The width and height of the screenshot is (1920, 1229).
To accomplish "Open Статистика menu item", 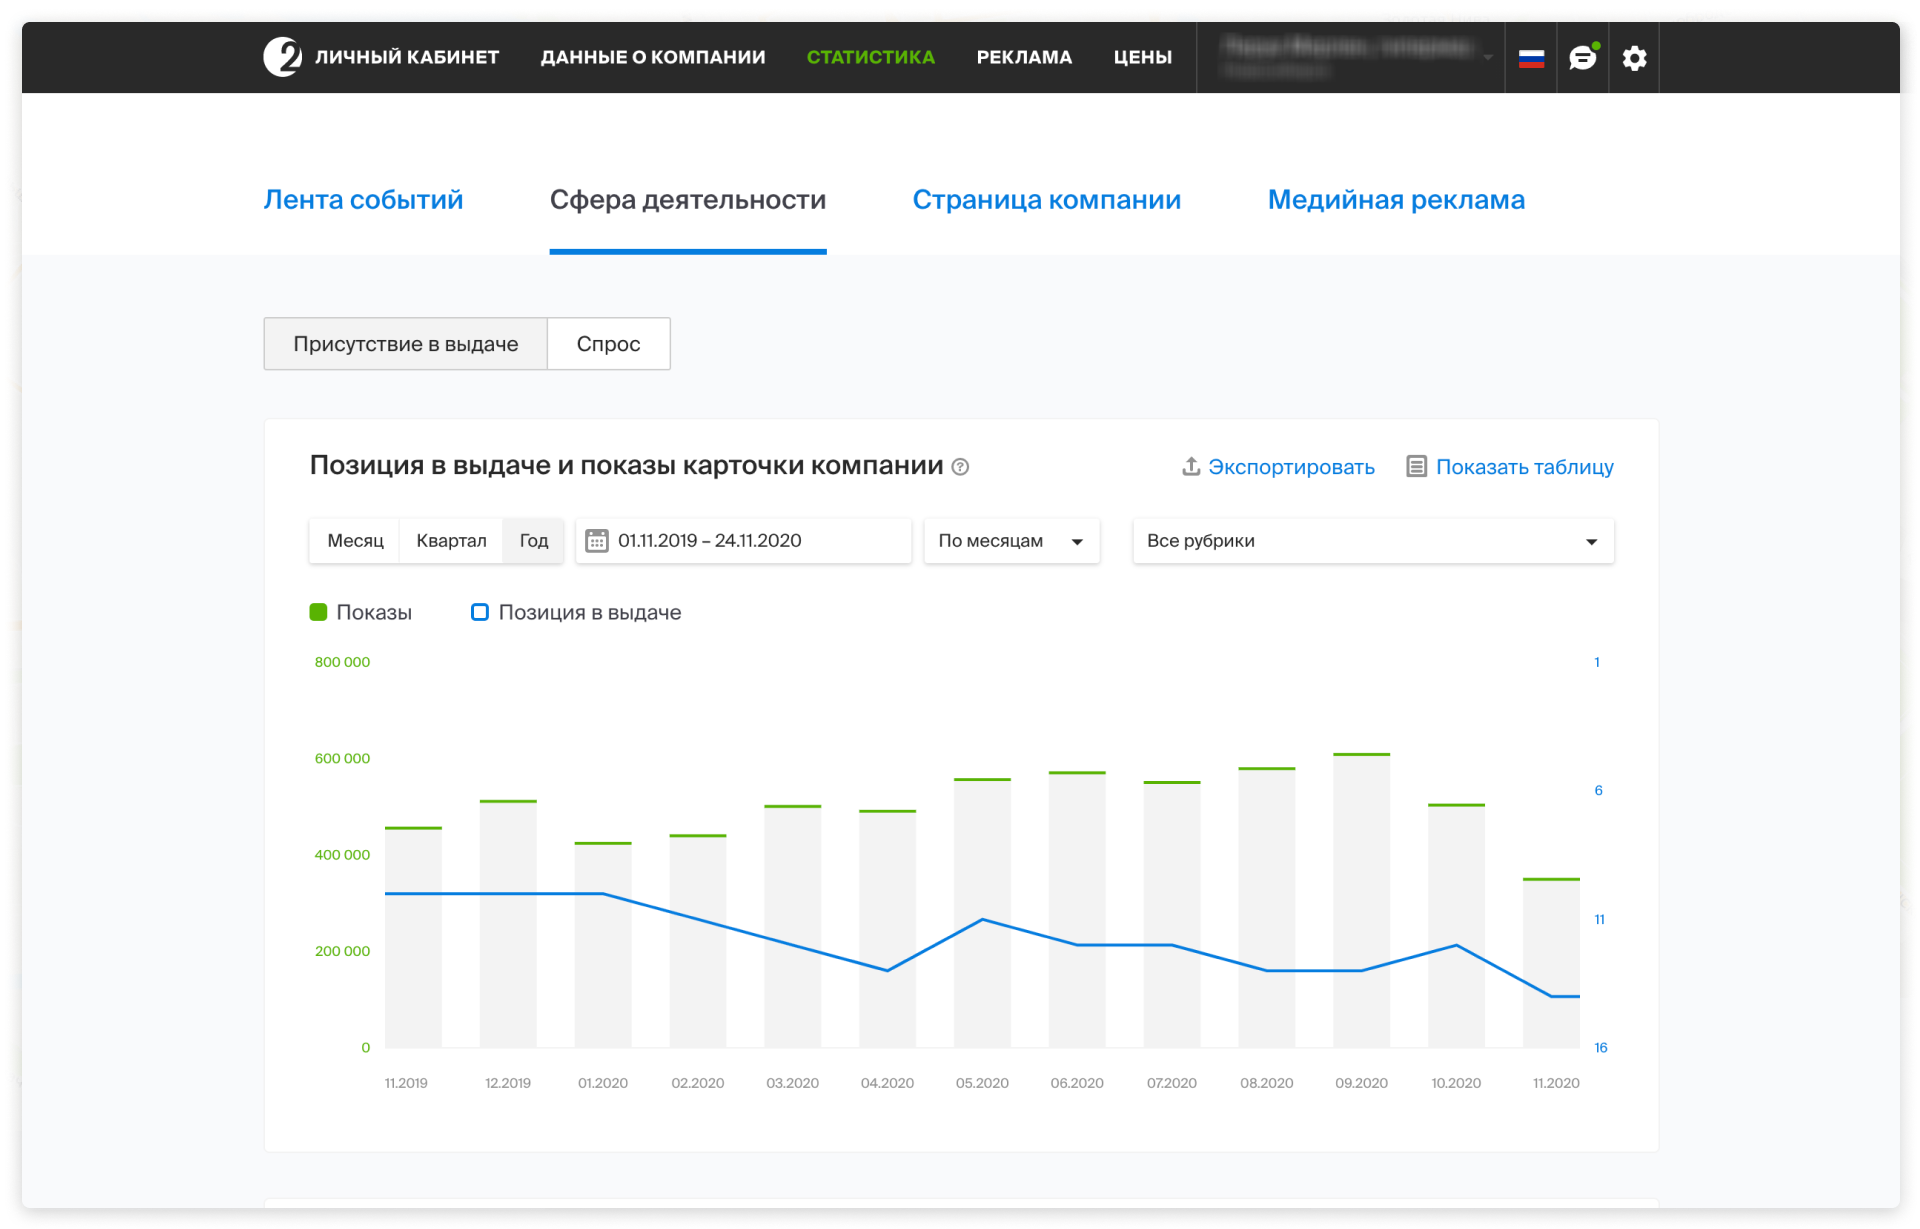I will pyautogui.click(x=870, y=58).
